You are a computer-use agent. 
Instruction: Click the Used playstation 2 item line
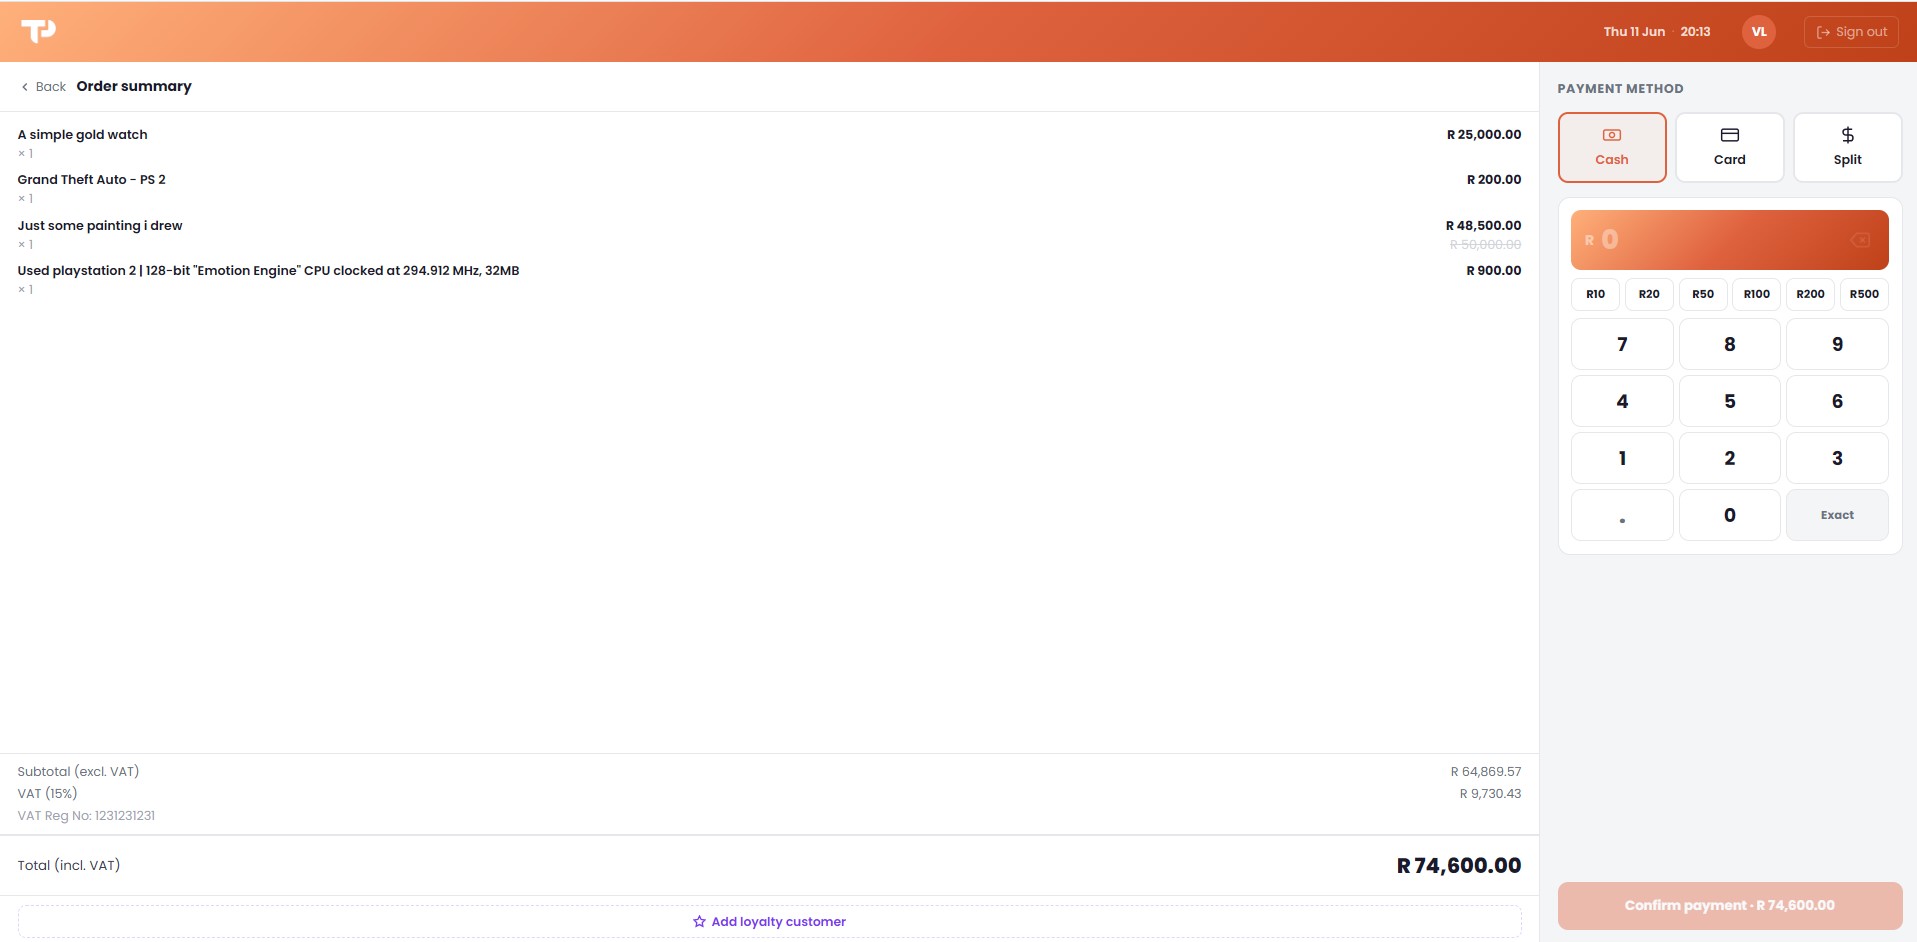click(268, 271)
